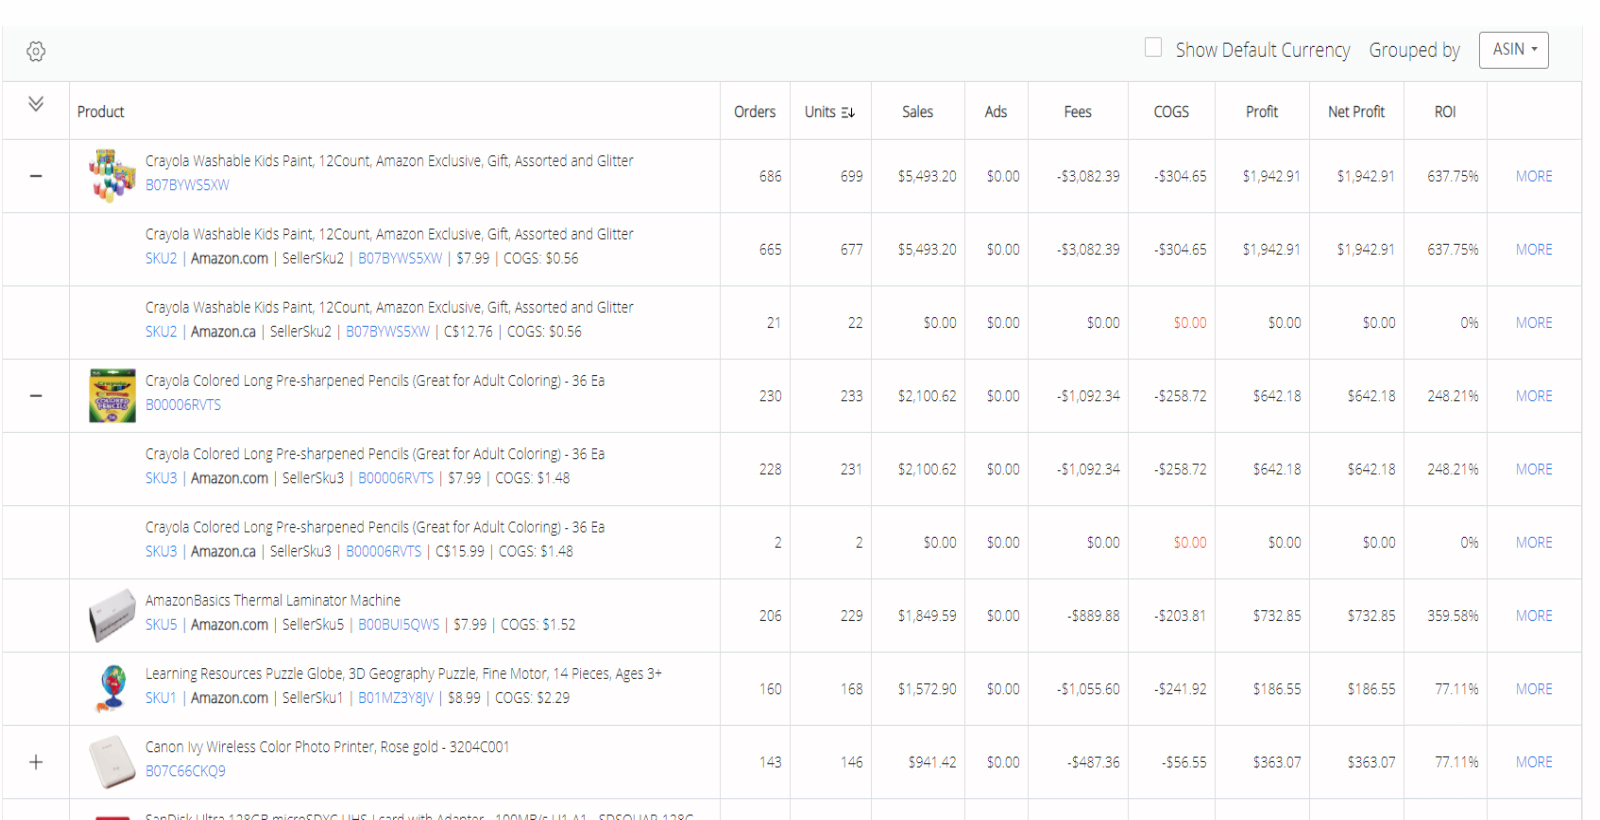Open SKU2 link in the Amazon.com row
The height and width of the screenshot is (820, 1600).
point(161,258)
